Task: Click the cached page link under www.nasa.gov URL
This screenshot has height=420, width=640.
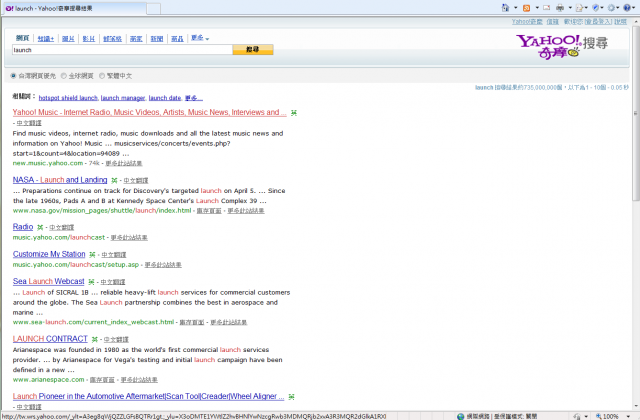Action: [209, 211]
